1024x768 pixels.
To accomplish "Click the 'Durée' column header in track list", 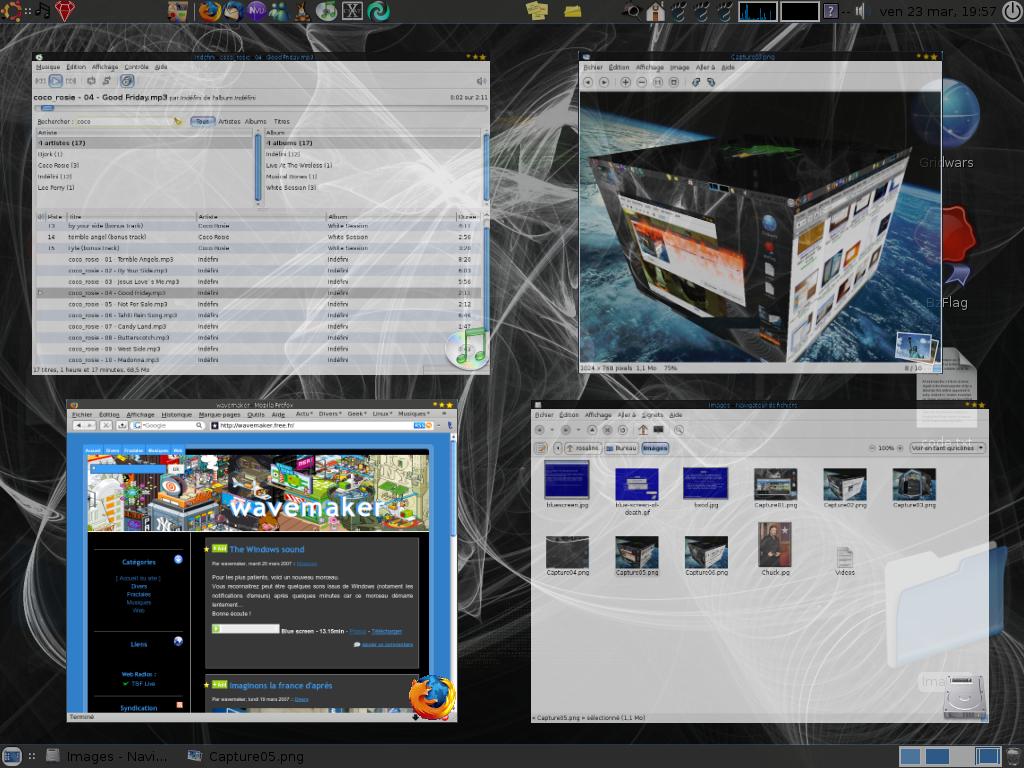I will 468,217.
